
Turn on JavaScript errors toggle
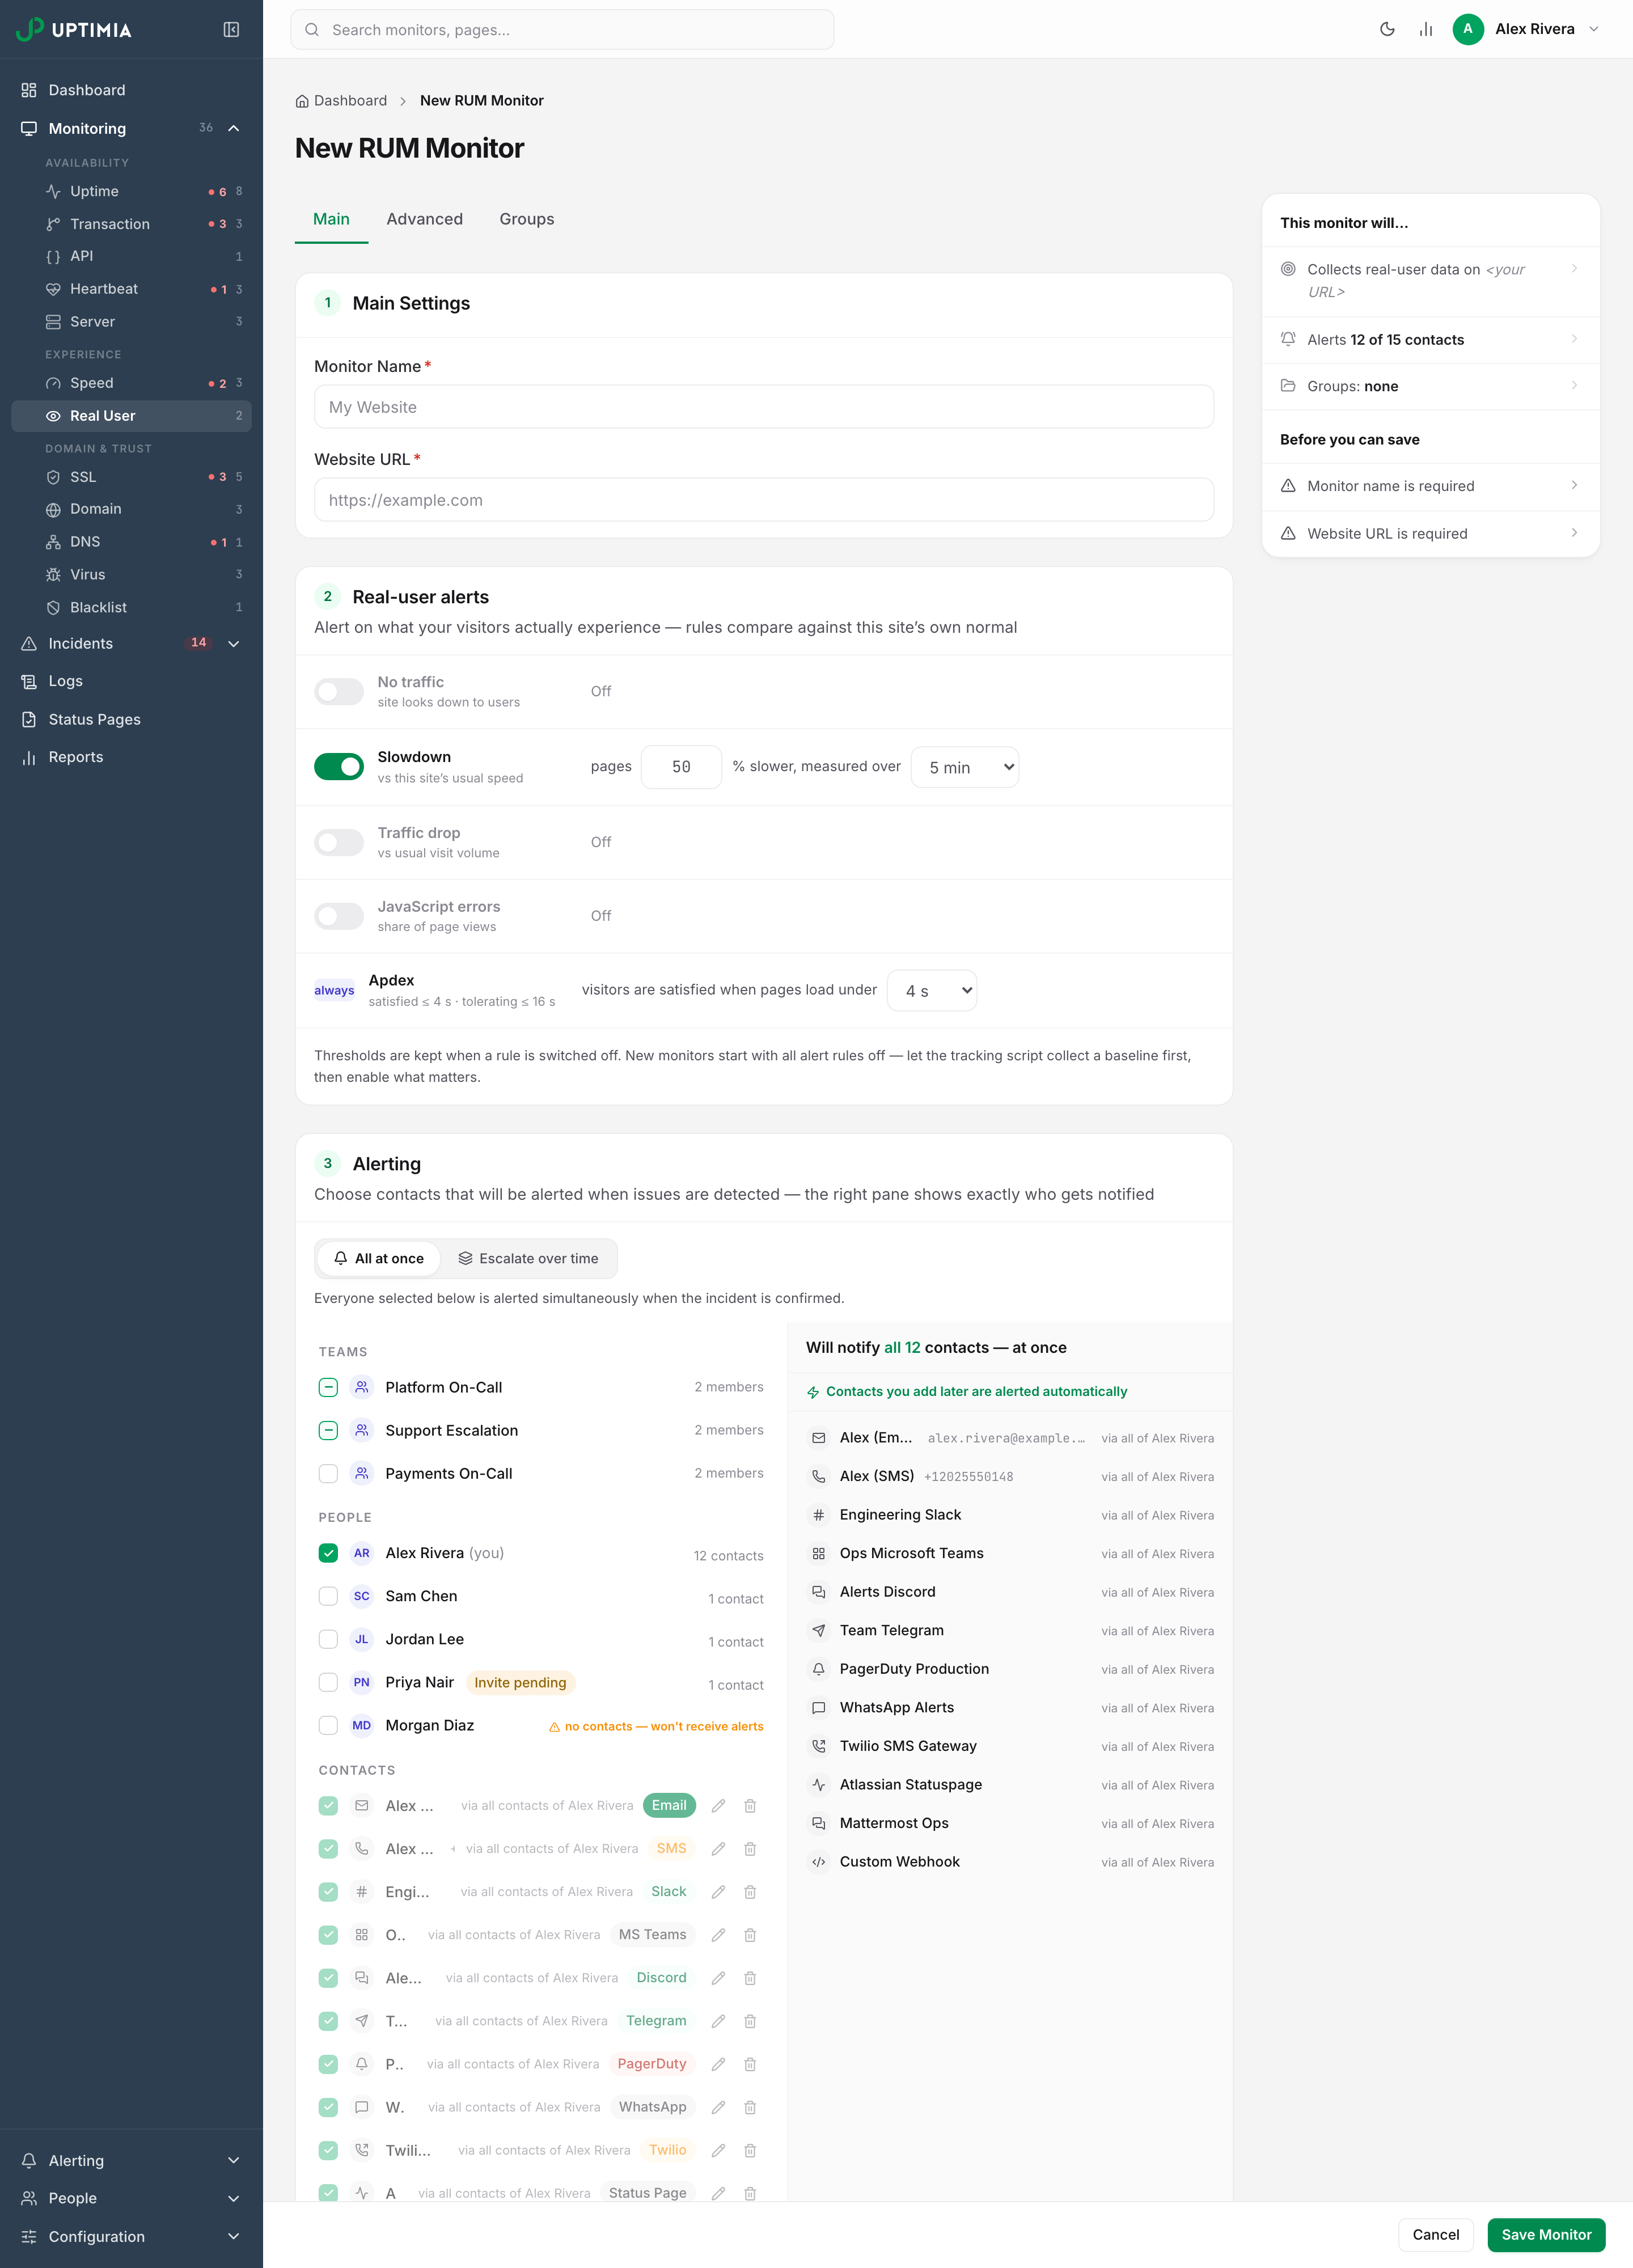(339, 916)
